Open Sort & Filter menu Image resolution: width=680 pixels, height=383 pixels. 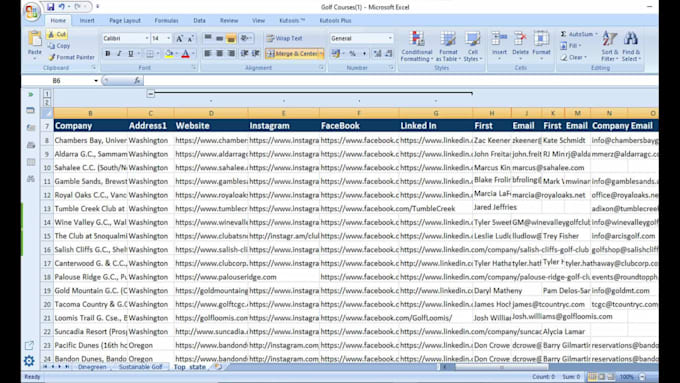pos(609,46)
